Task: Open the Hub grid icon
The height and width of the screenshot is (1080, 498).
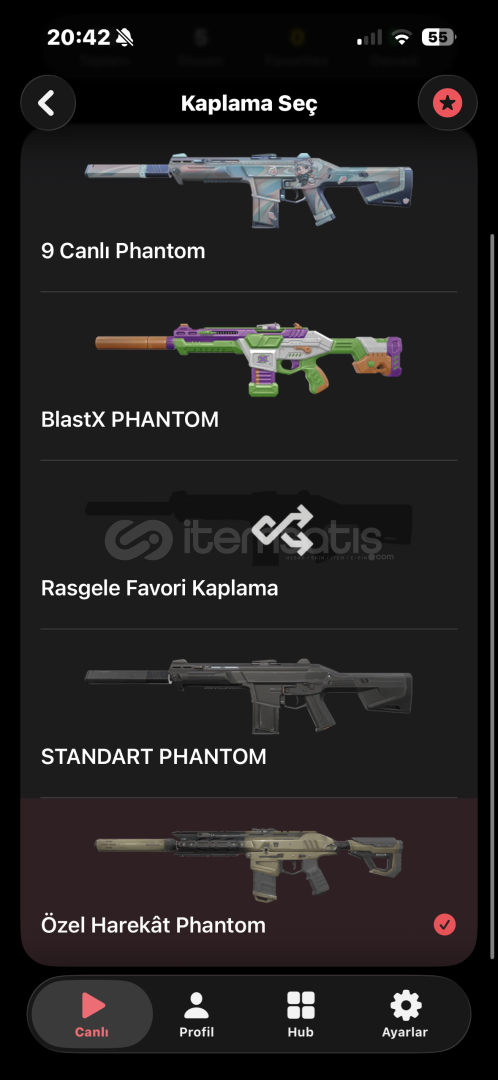Action: 301,1006
